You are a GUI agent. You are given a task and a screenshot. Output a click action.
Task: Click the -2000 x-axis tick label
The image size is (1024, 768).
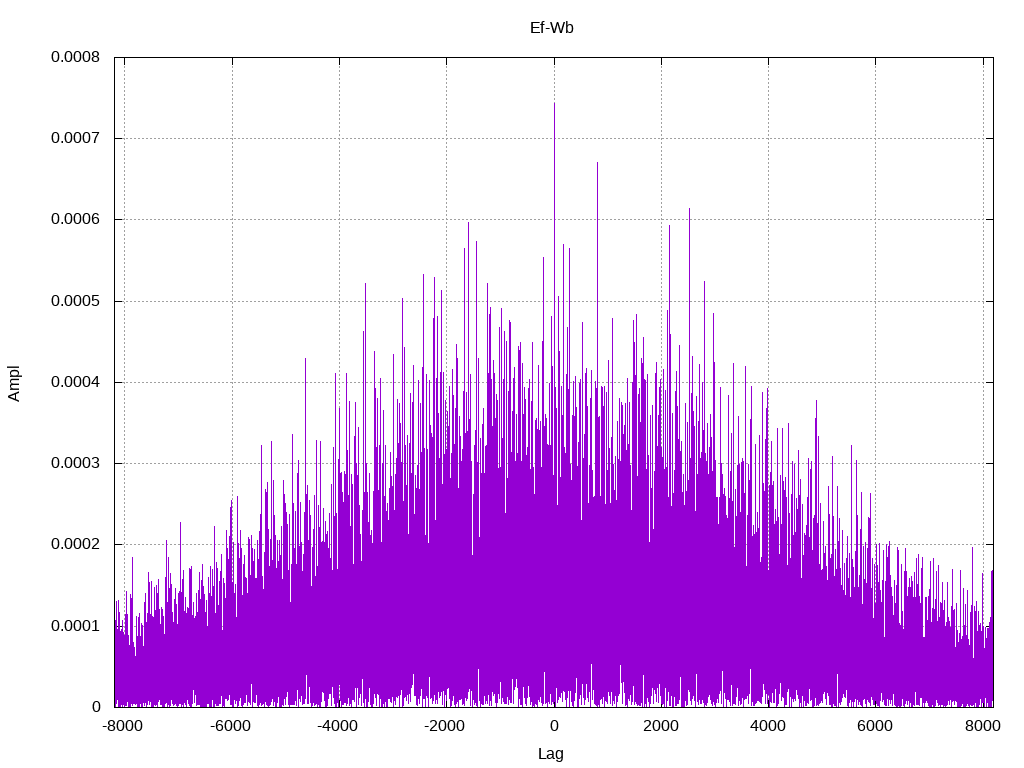(445, 726)
